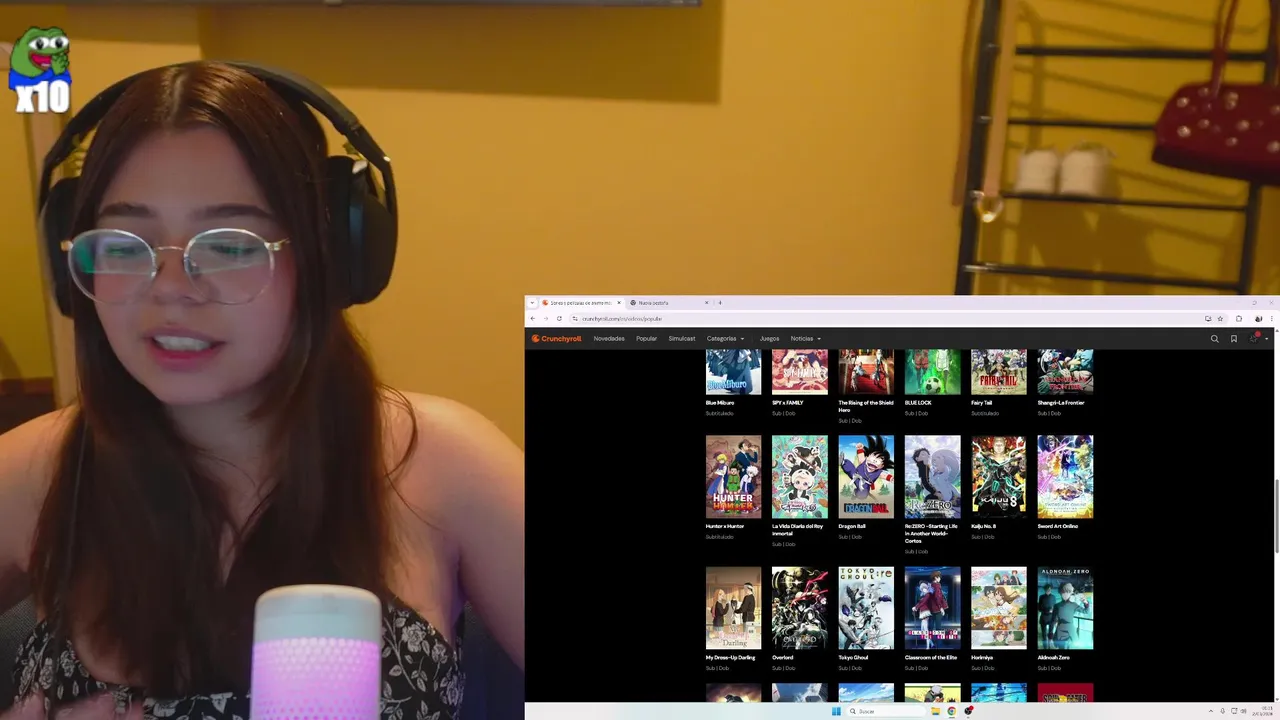The image size is (1280, 720).
Task: Click the page vertical scrollbar thumb
Action: (1275, 515)
